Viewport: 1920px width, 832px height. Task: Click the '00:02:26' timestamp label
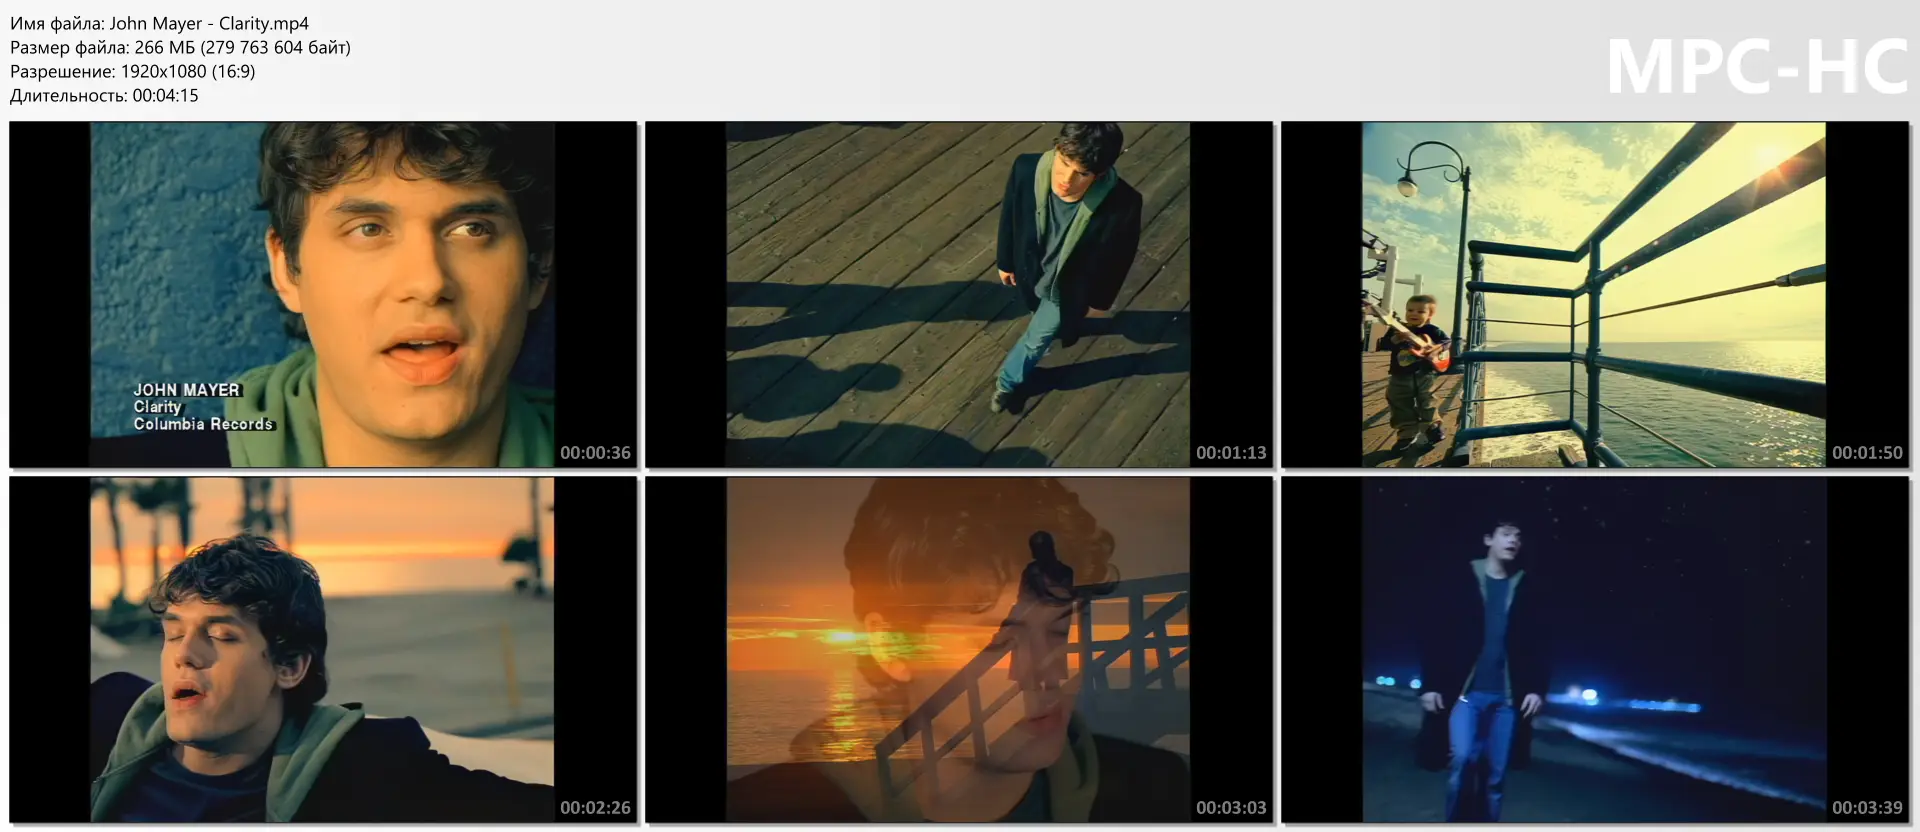click(x=595, y=808)
